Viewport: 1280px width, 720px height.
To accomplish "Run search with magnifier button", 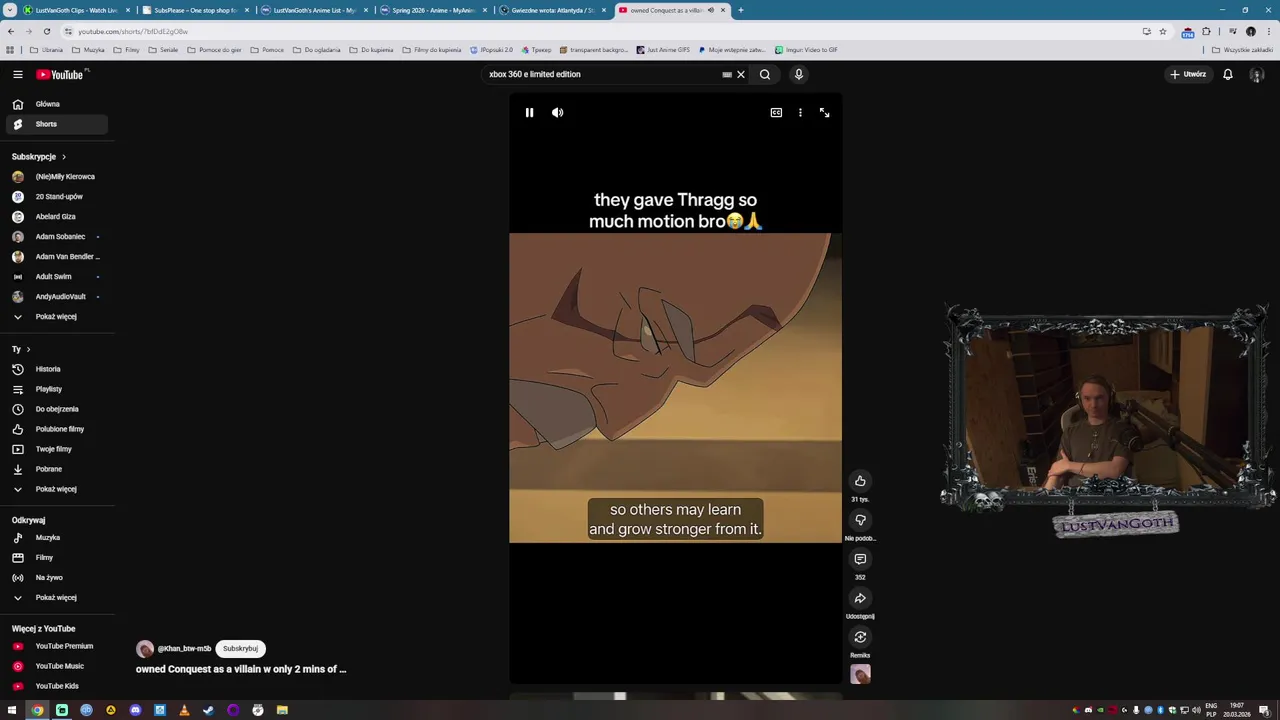I will 765,74.
